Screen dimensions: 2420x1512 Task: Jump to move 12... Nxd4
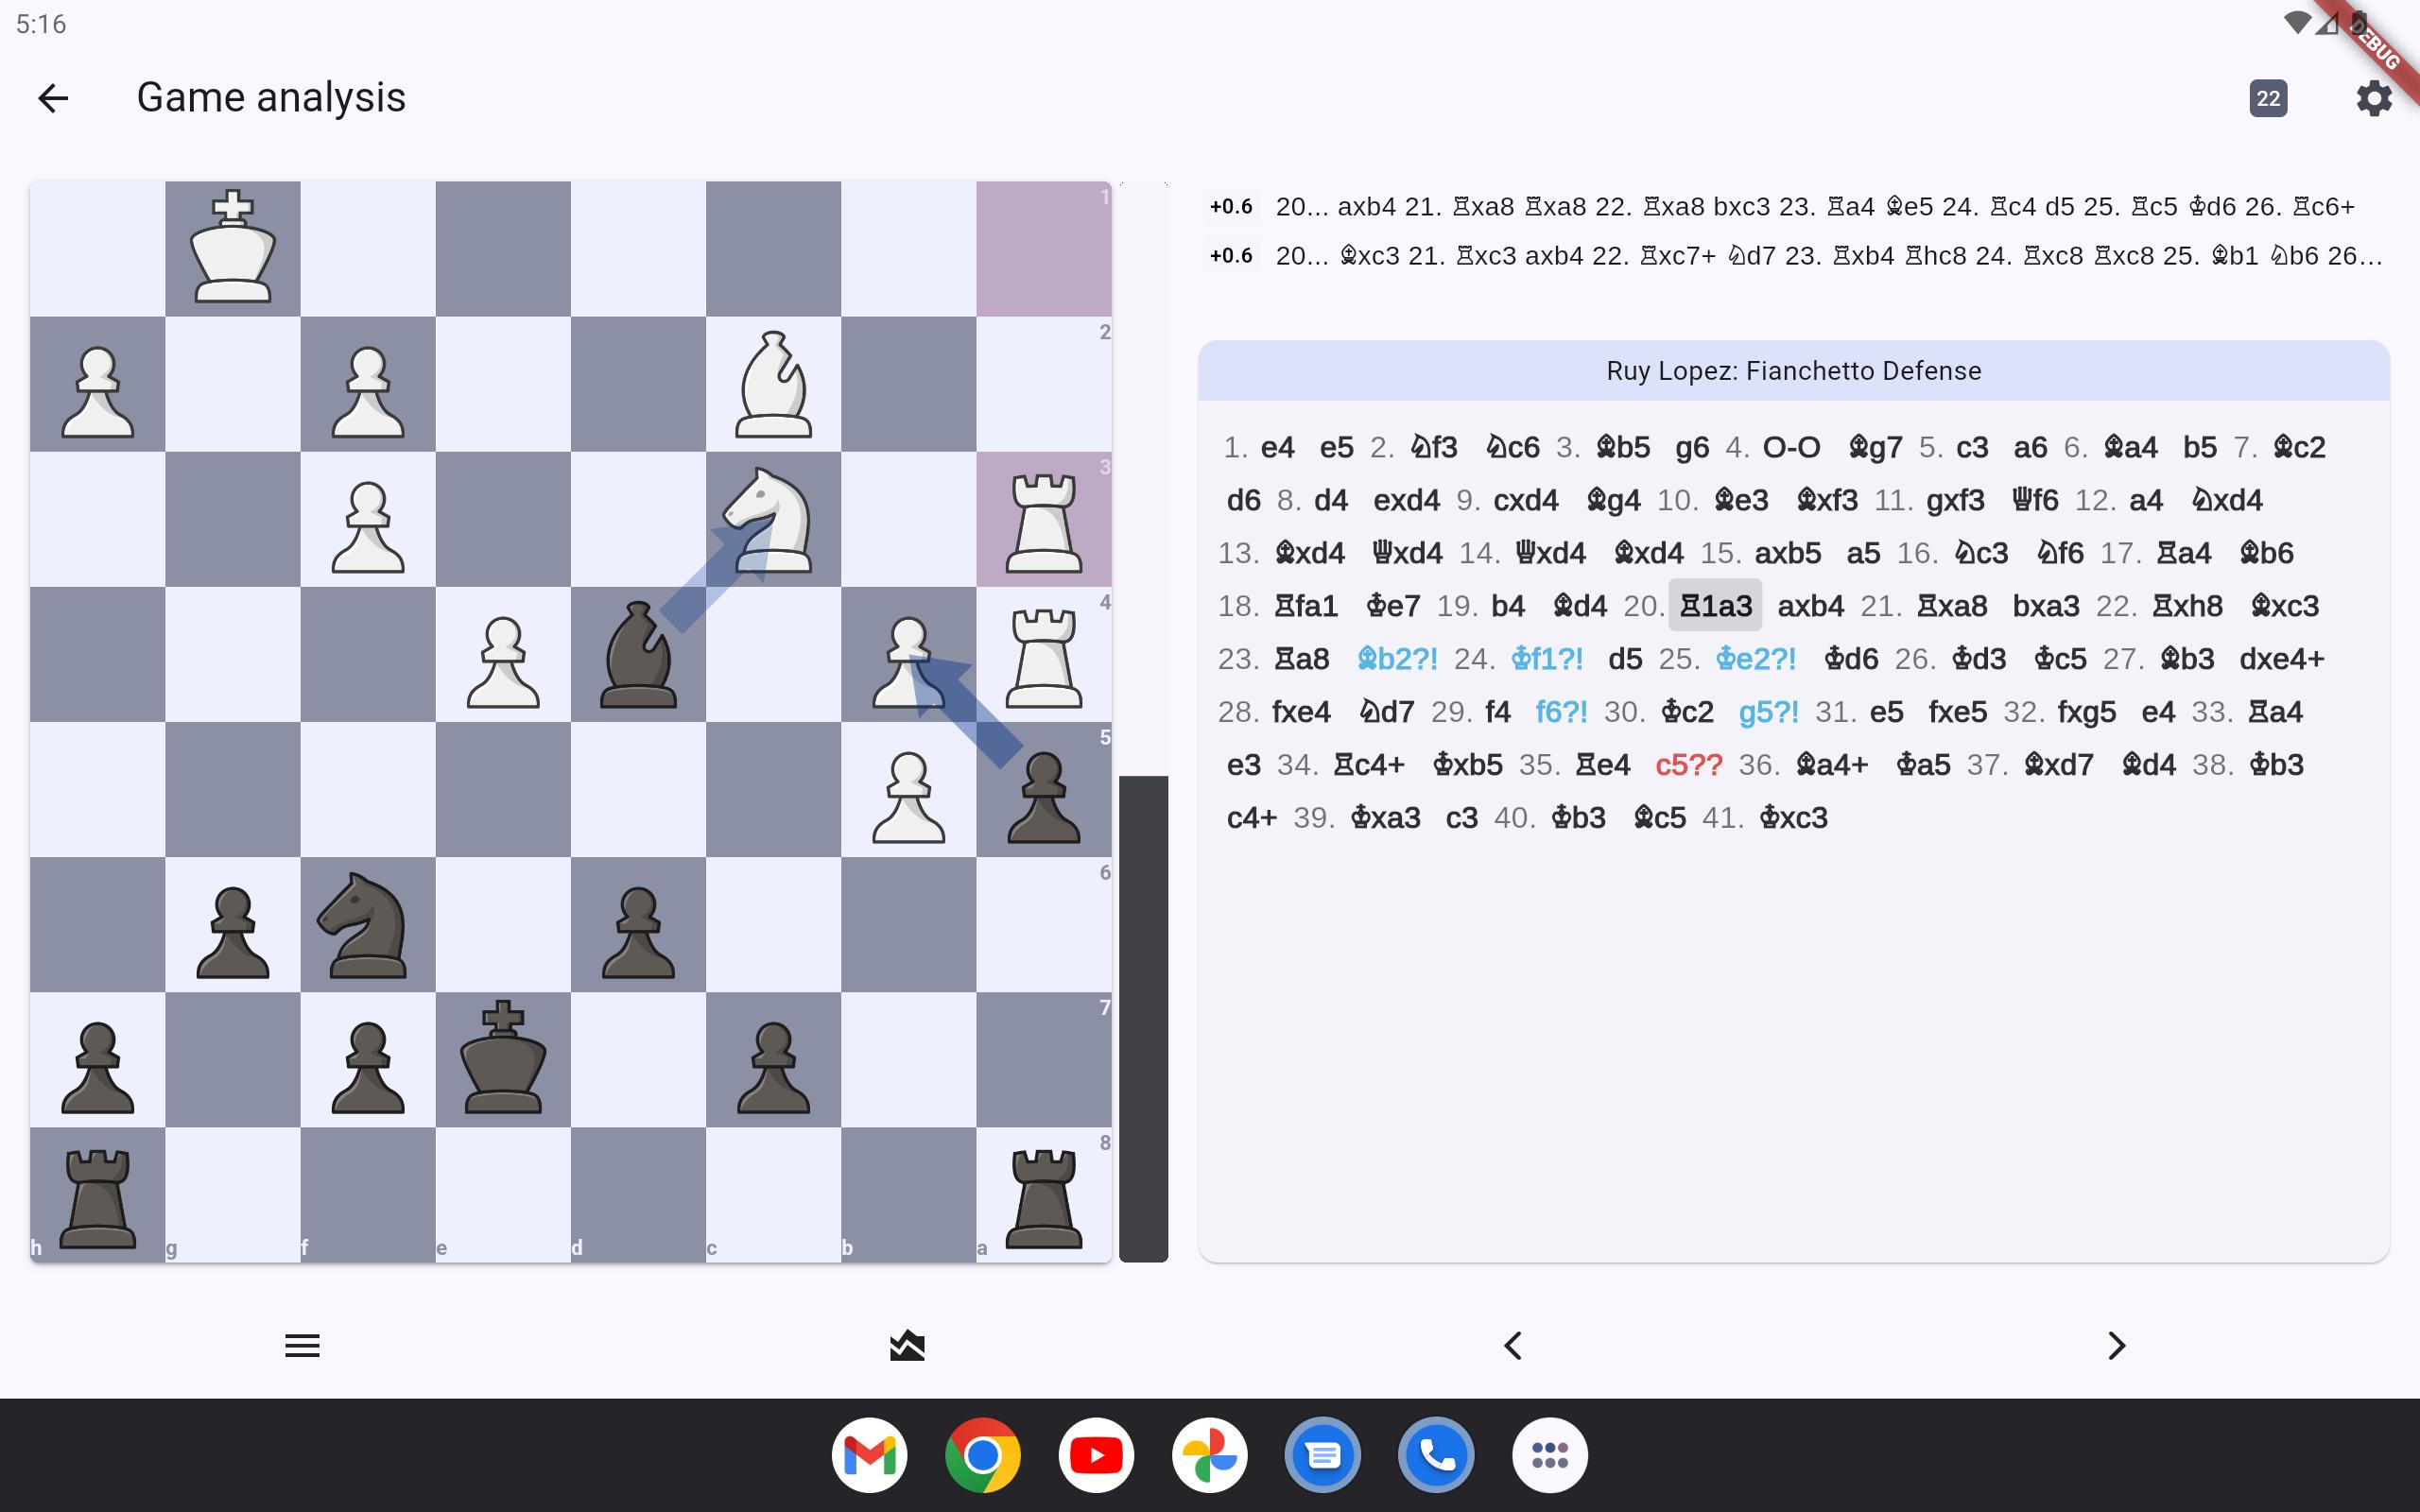click(2227, 500)
